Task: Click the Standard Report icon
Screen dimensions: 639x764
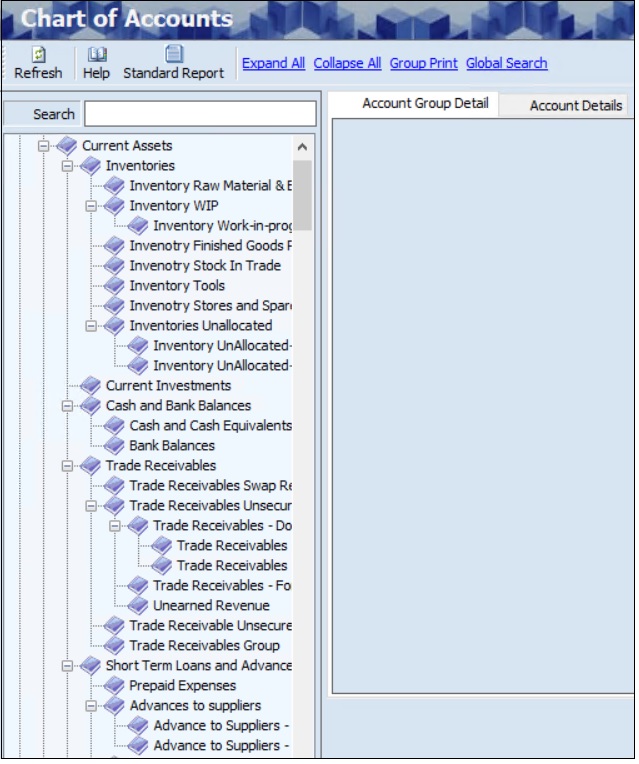Action: (174, 54)
